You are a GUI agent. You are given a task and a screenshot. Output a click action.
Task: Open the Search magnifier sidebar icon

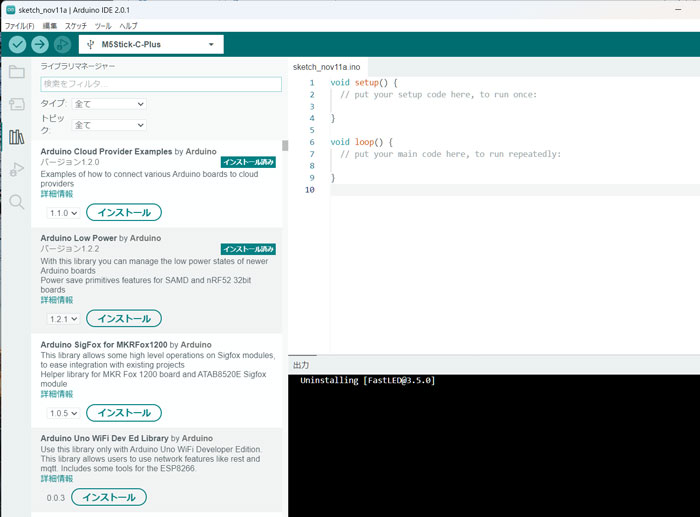coord(17,202)
